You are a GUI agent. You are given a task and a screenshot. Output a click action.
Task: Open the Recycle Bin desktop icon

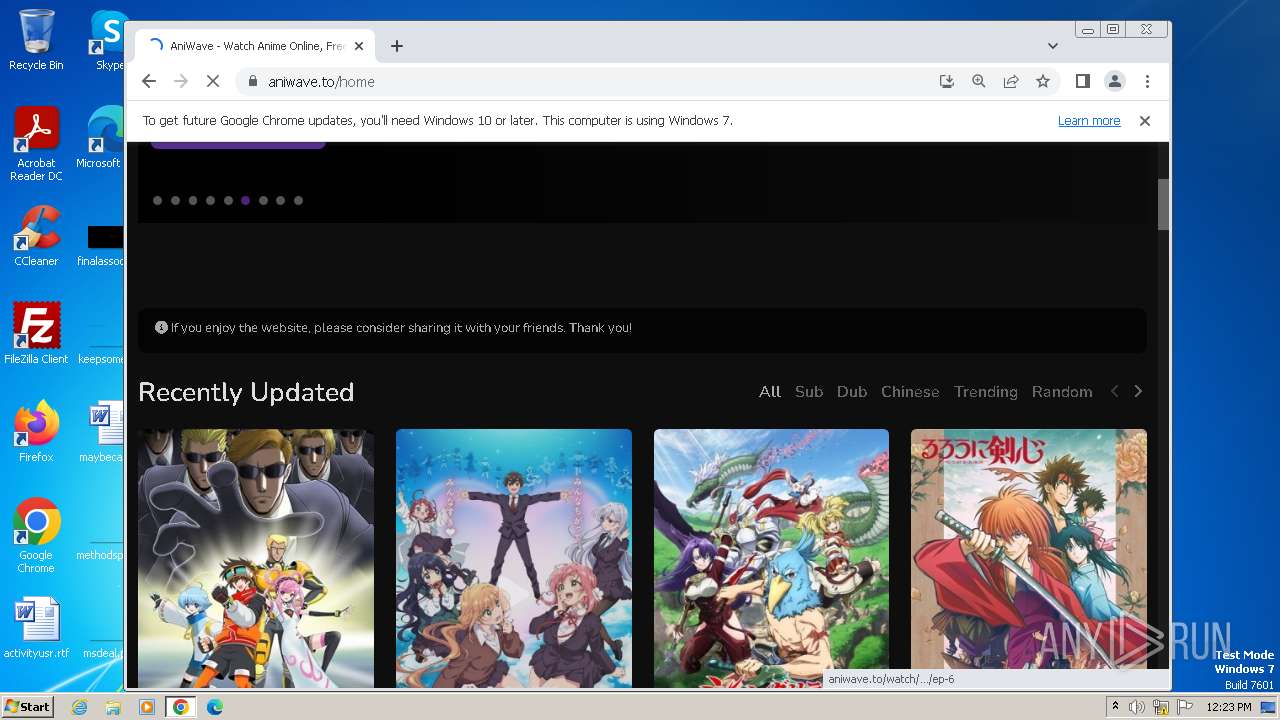36,40
